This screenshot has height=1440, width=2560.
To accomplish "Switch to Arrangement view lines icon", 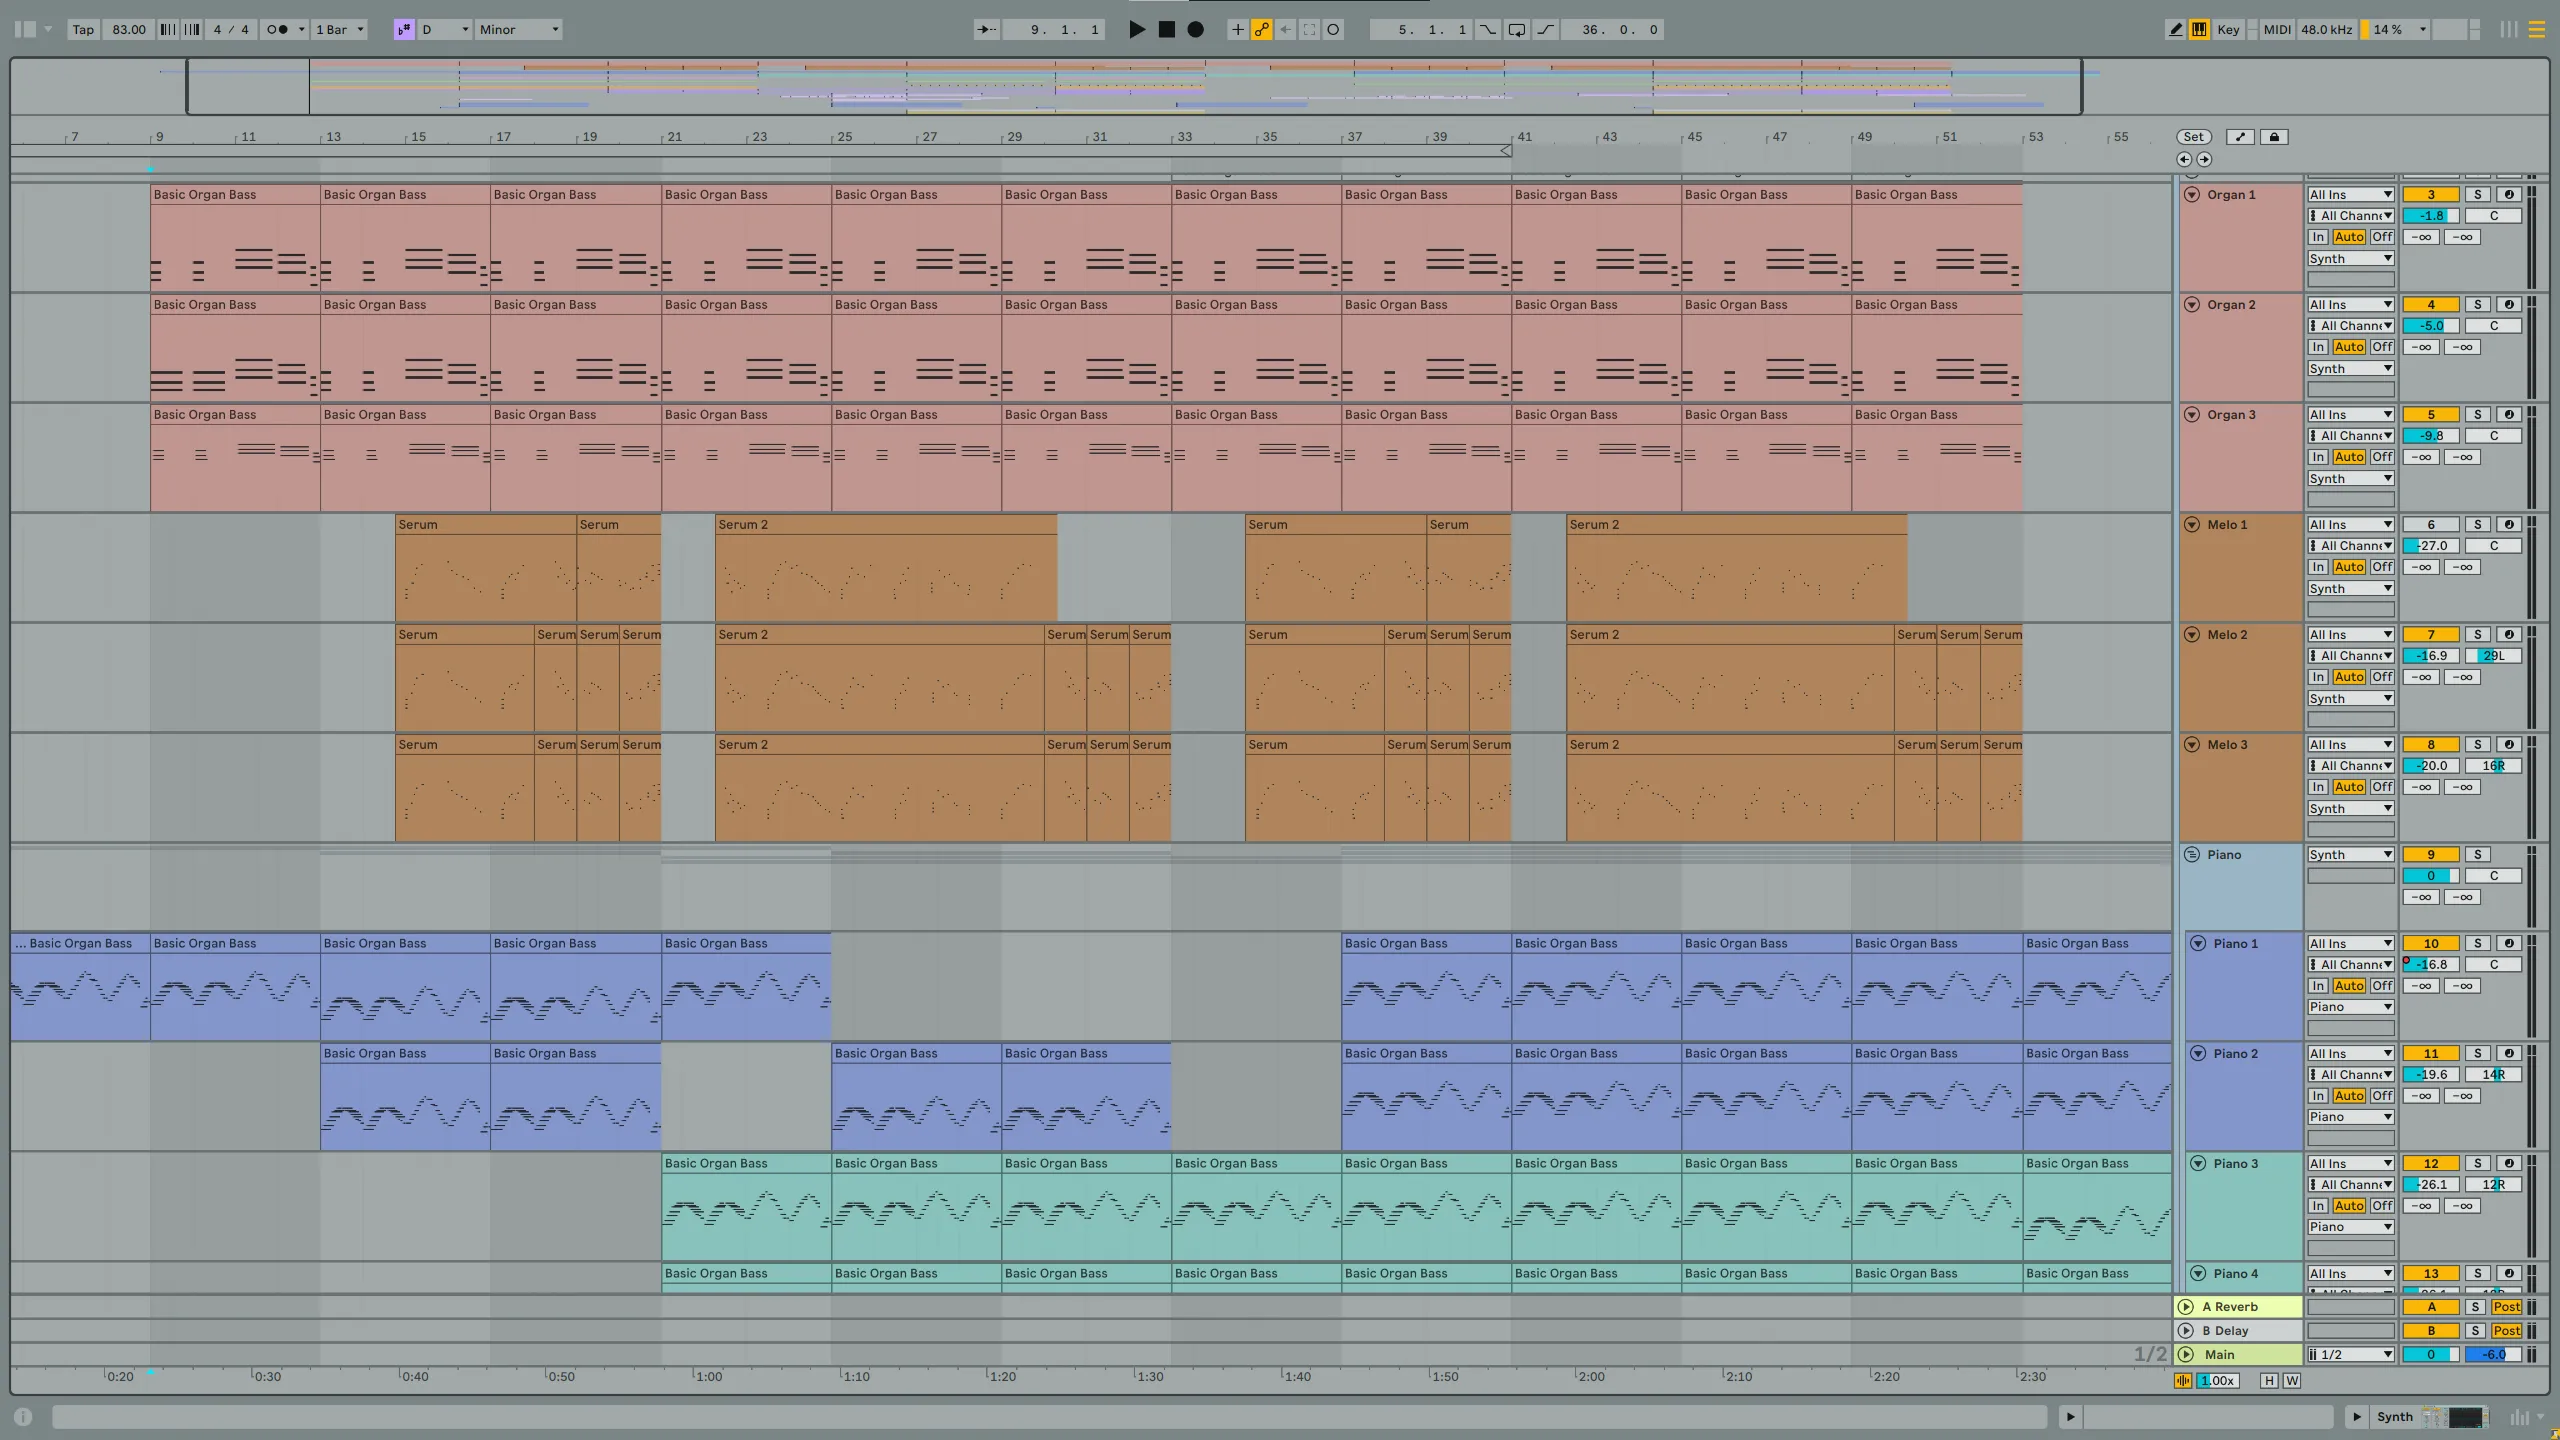I will click(x=2536, y=29).
